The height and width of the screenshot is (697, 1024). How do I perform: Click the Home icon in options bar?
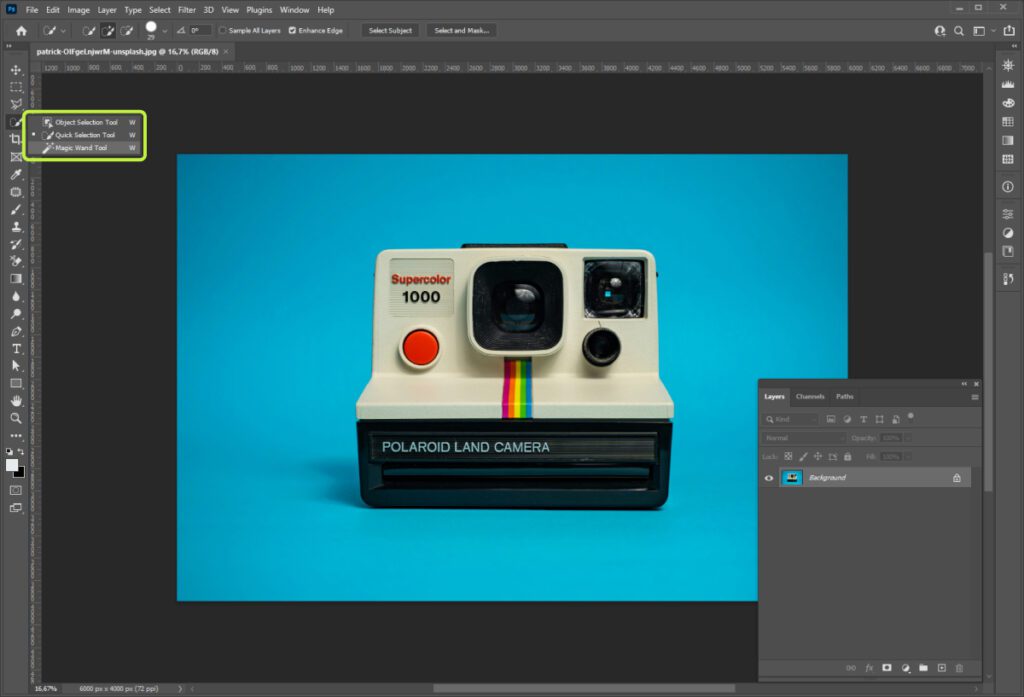(21, 31)
